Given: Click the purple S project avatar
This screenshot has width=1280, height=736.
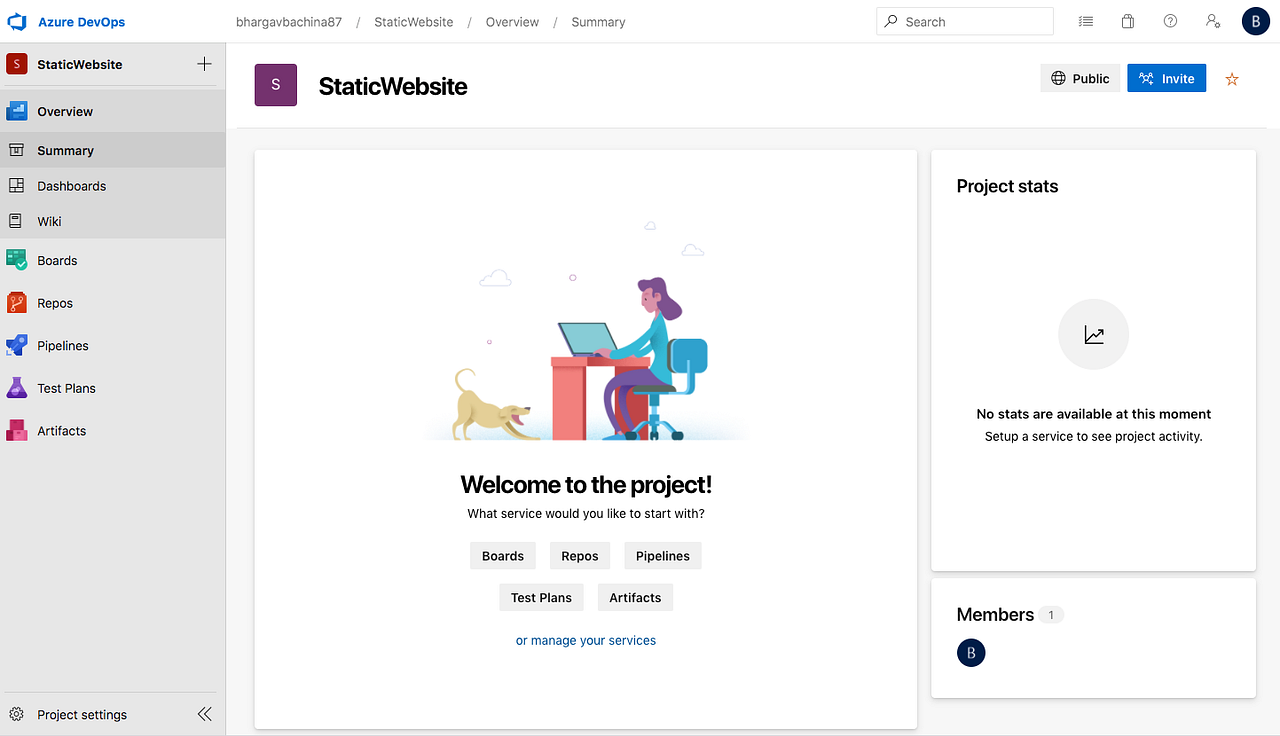Looking at the screenshot, I should point(276,85).
